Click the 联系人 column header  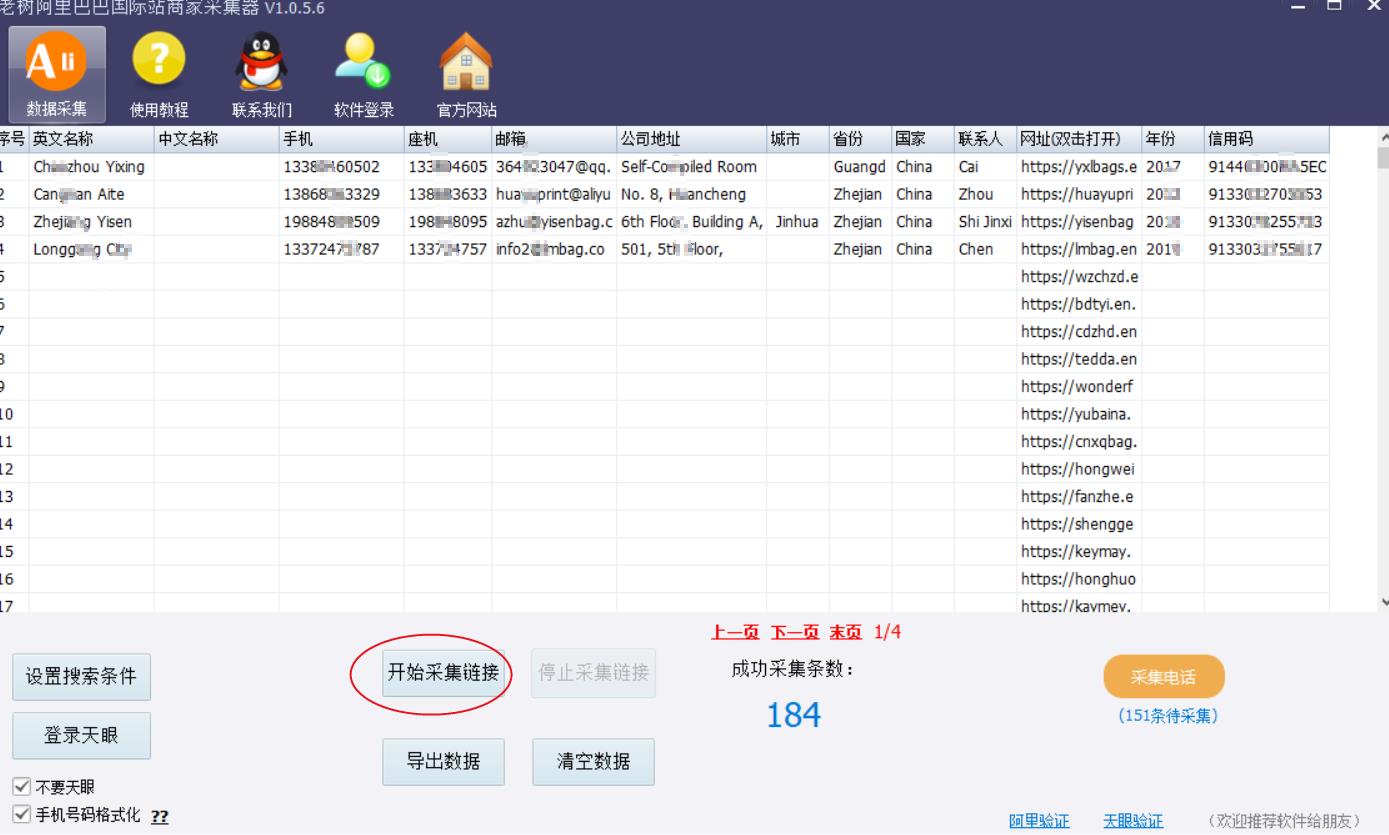point(986,140)
